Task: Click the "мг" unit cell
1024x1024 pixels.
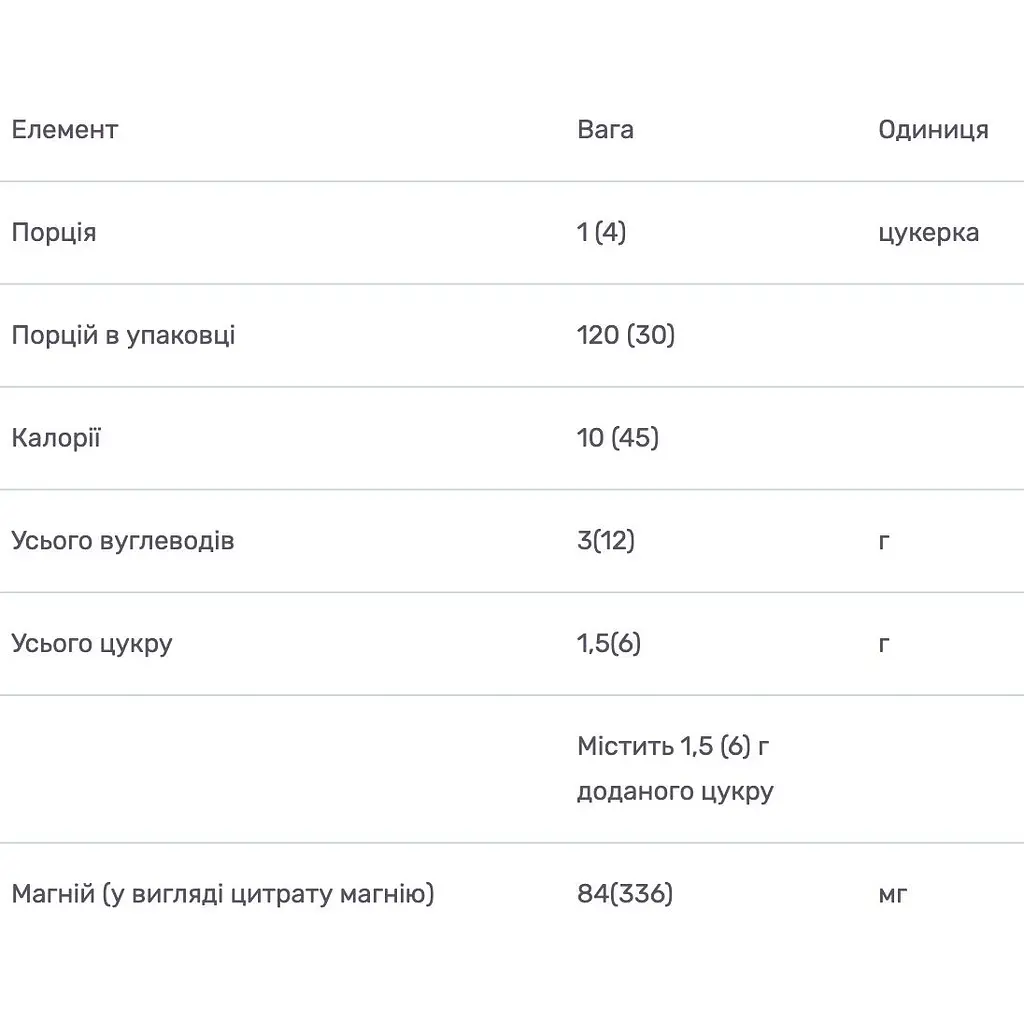Action: [x=892, y=894]
